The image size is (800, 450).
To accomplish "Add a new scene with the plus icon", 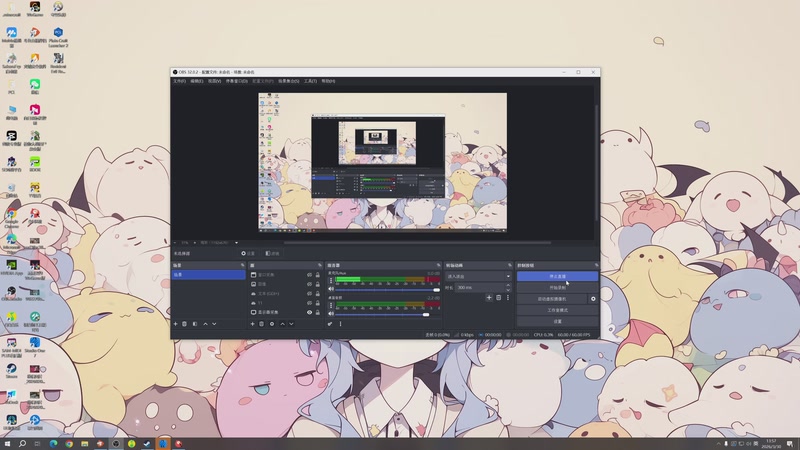I will click(176, 324).
